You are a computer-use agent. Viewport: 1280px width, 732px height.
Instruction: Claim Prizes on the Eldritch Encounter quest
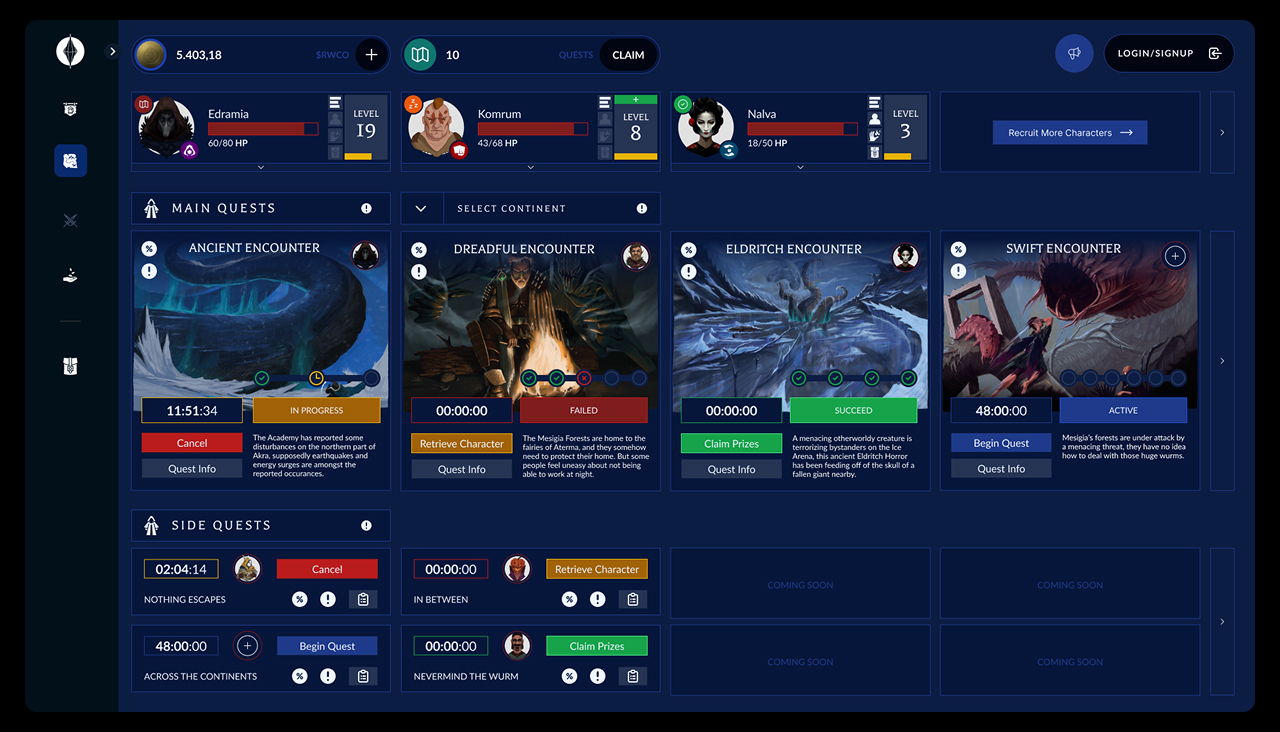731,443
